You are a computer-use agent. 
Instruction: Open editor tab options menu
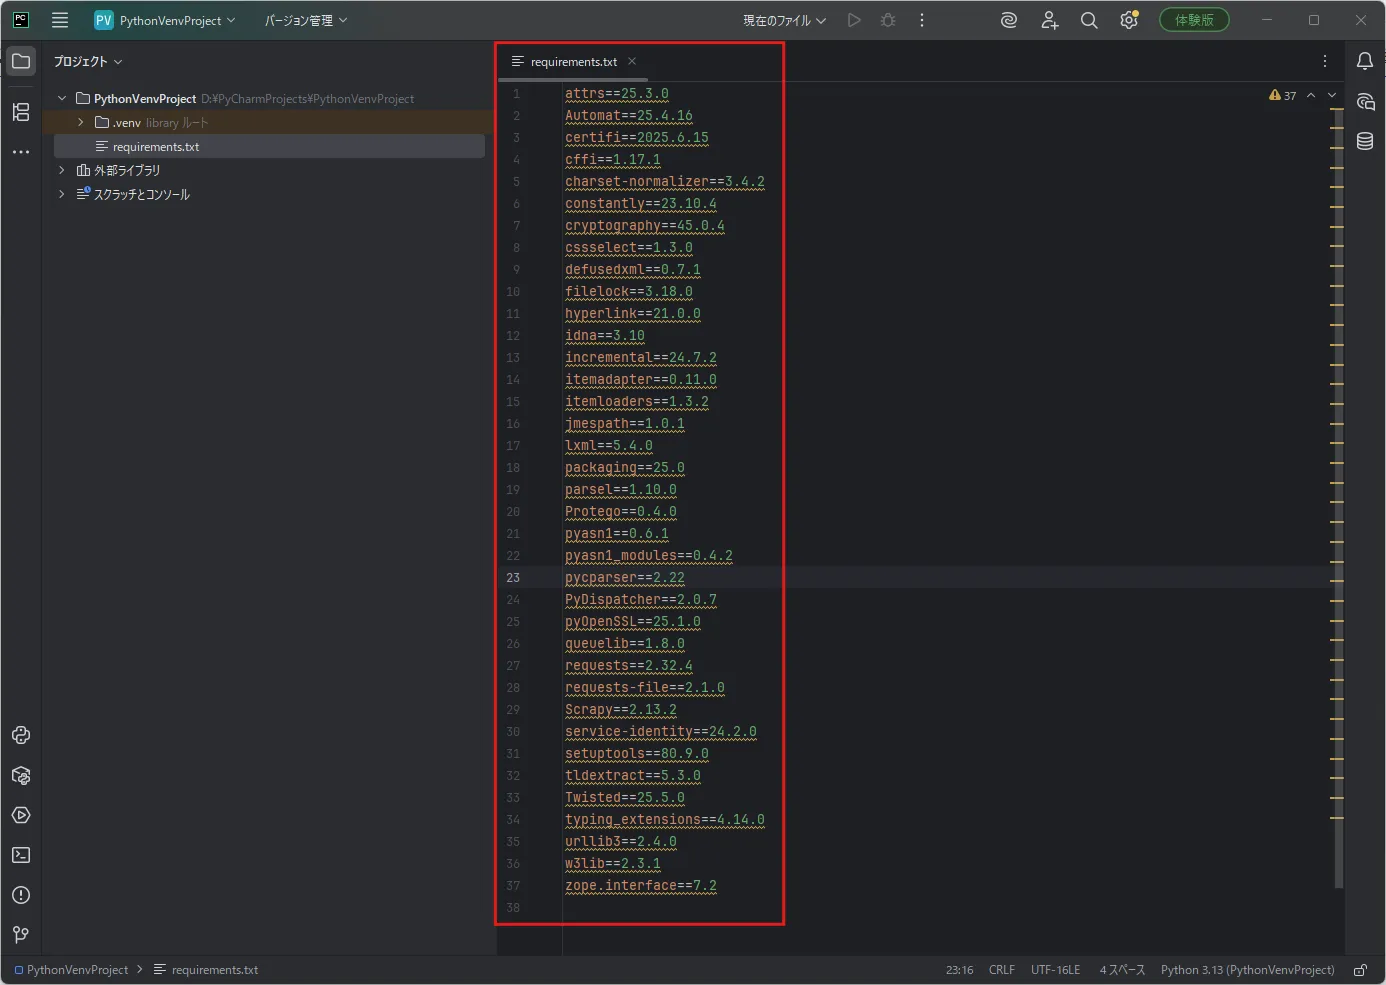[x=1325, y=61]
